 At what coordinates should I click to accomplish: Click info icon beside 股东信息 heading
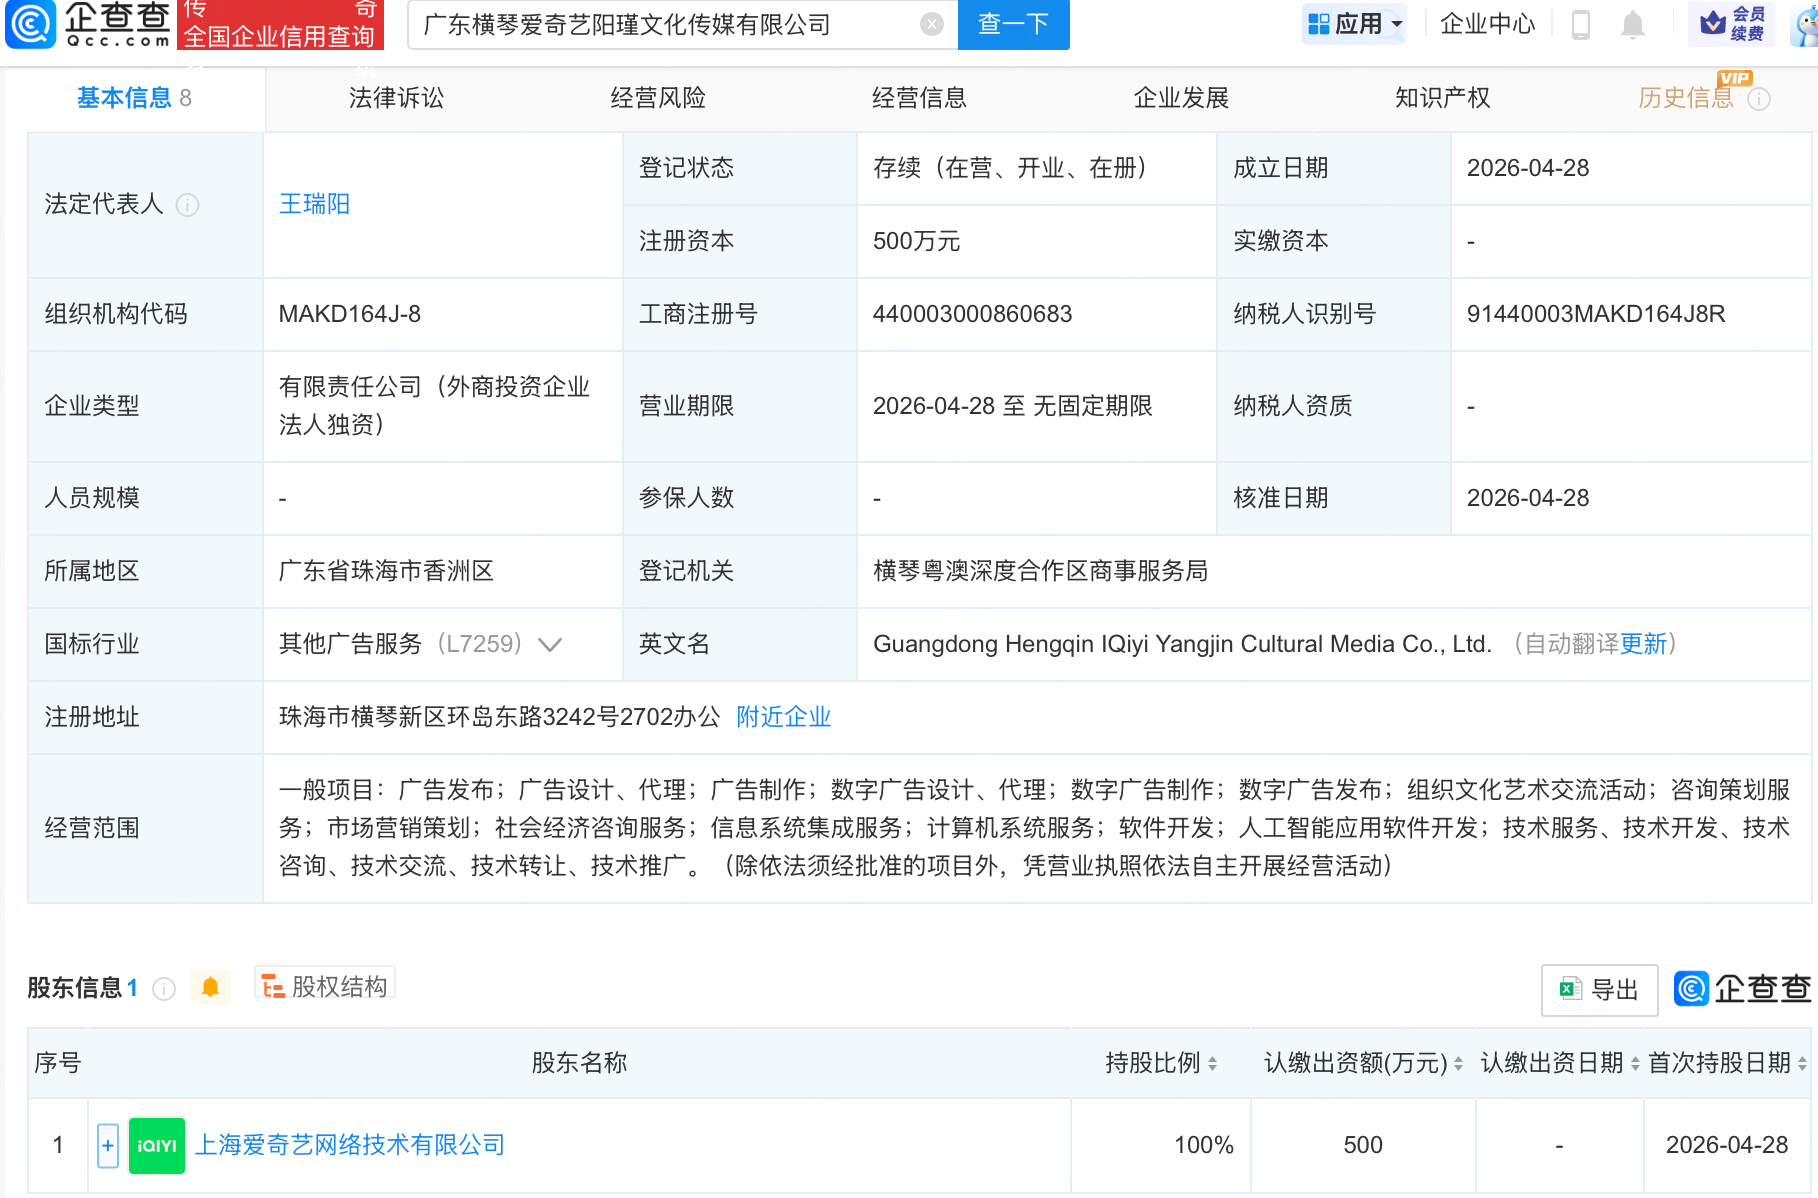pos(164,989)
